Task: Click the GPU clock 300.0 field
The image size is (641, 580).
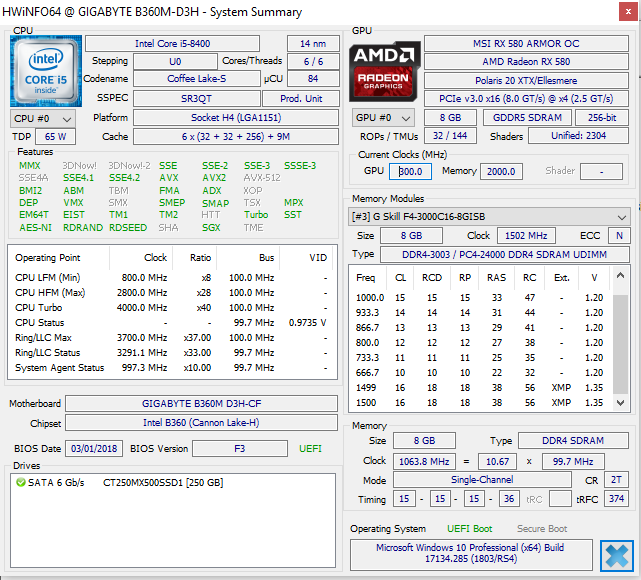Action: pyautogui.click(x=410, y=171)
